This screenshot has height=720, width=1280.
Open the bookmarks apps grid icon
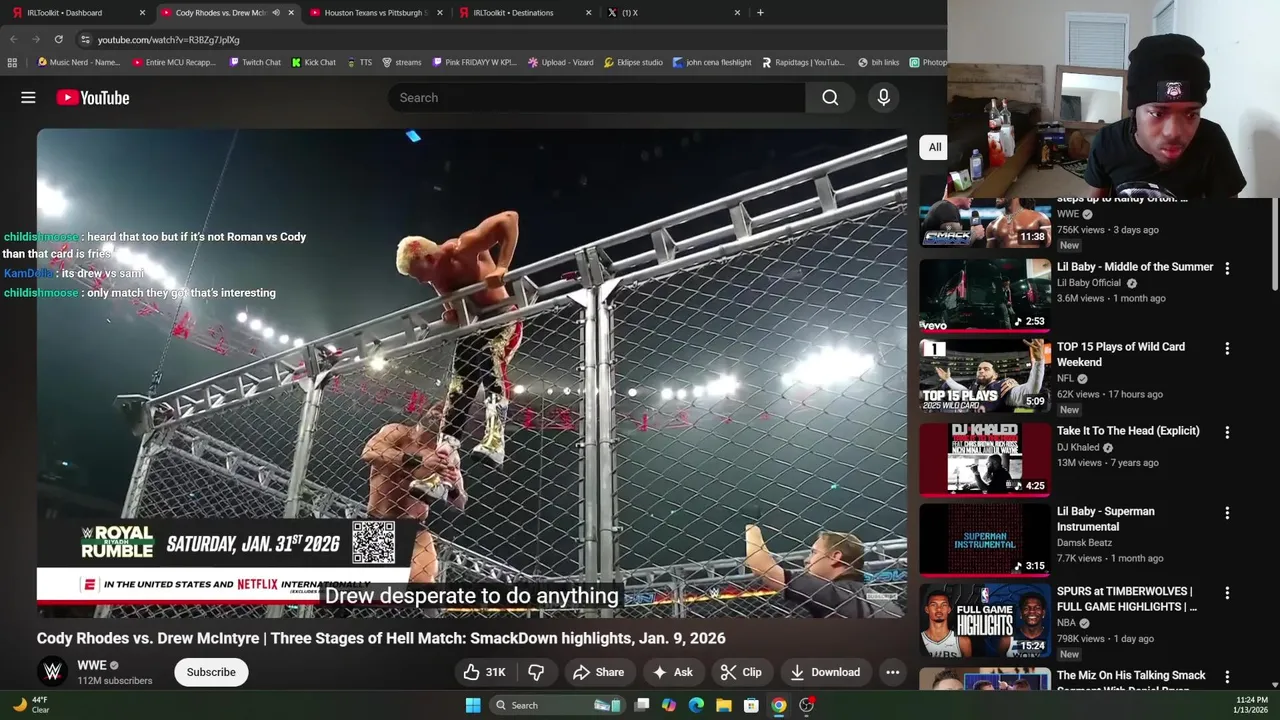click(12, 62)
